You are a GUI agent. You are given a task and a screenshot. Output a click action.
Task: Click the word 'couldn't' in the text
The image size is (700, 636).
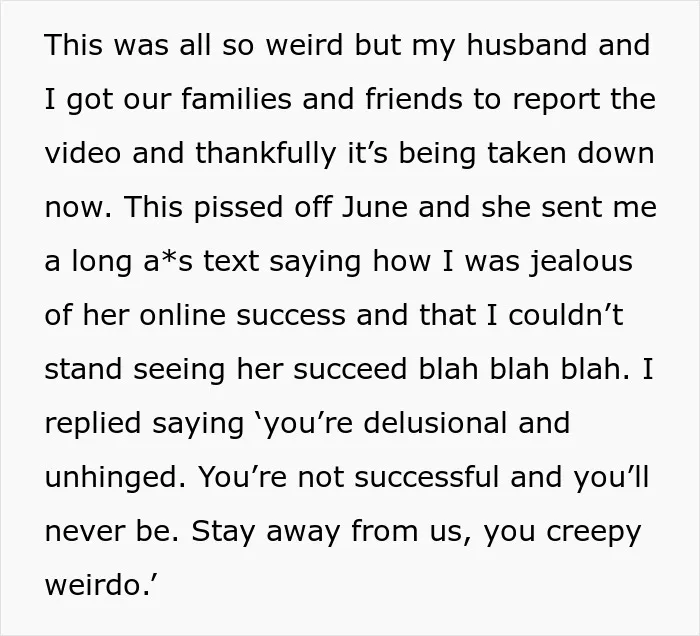[566, 315]
